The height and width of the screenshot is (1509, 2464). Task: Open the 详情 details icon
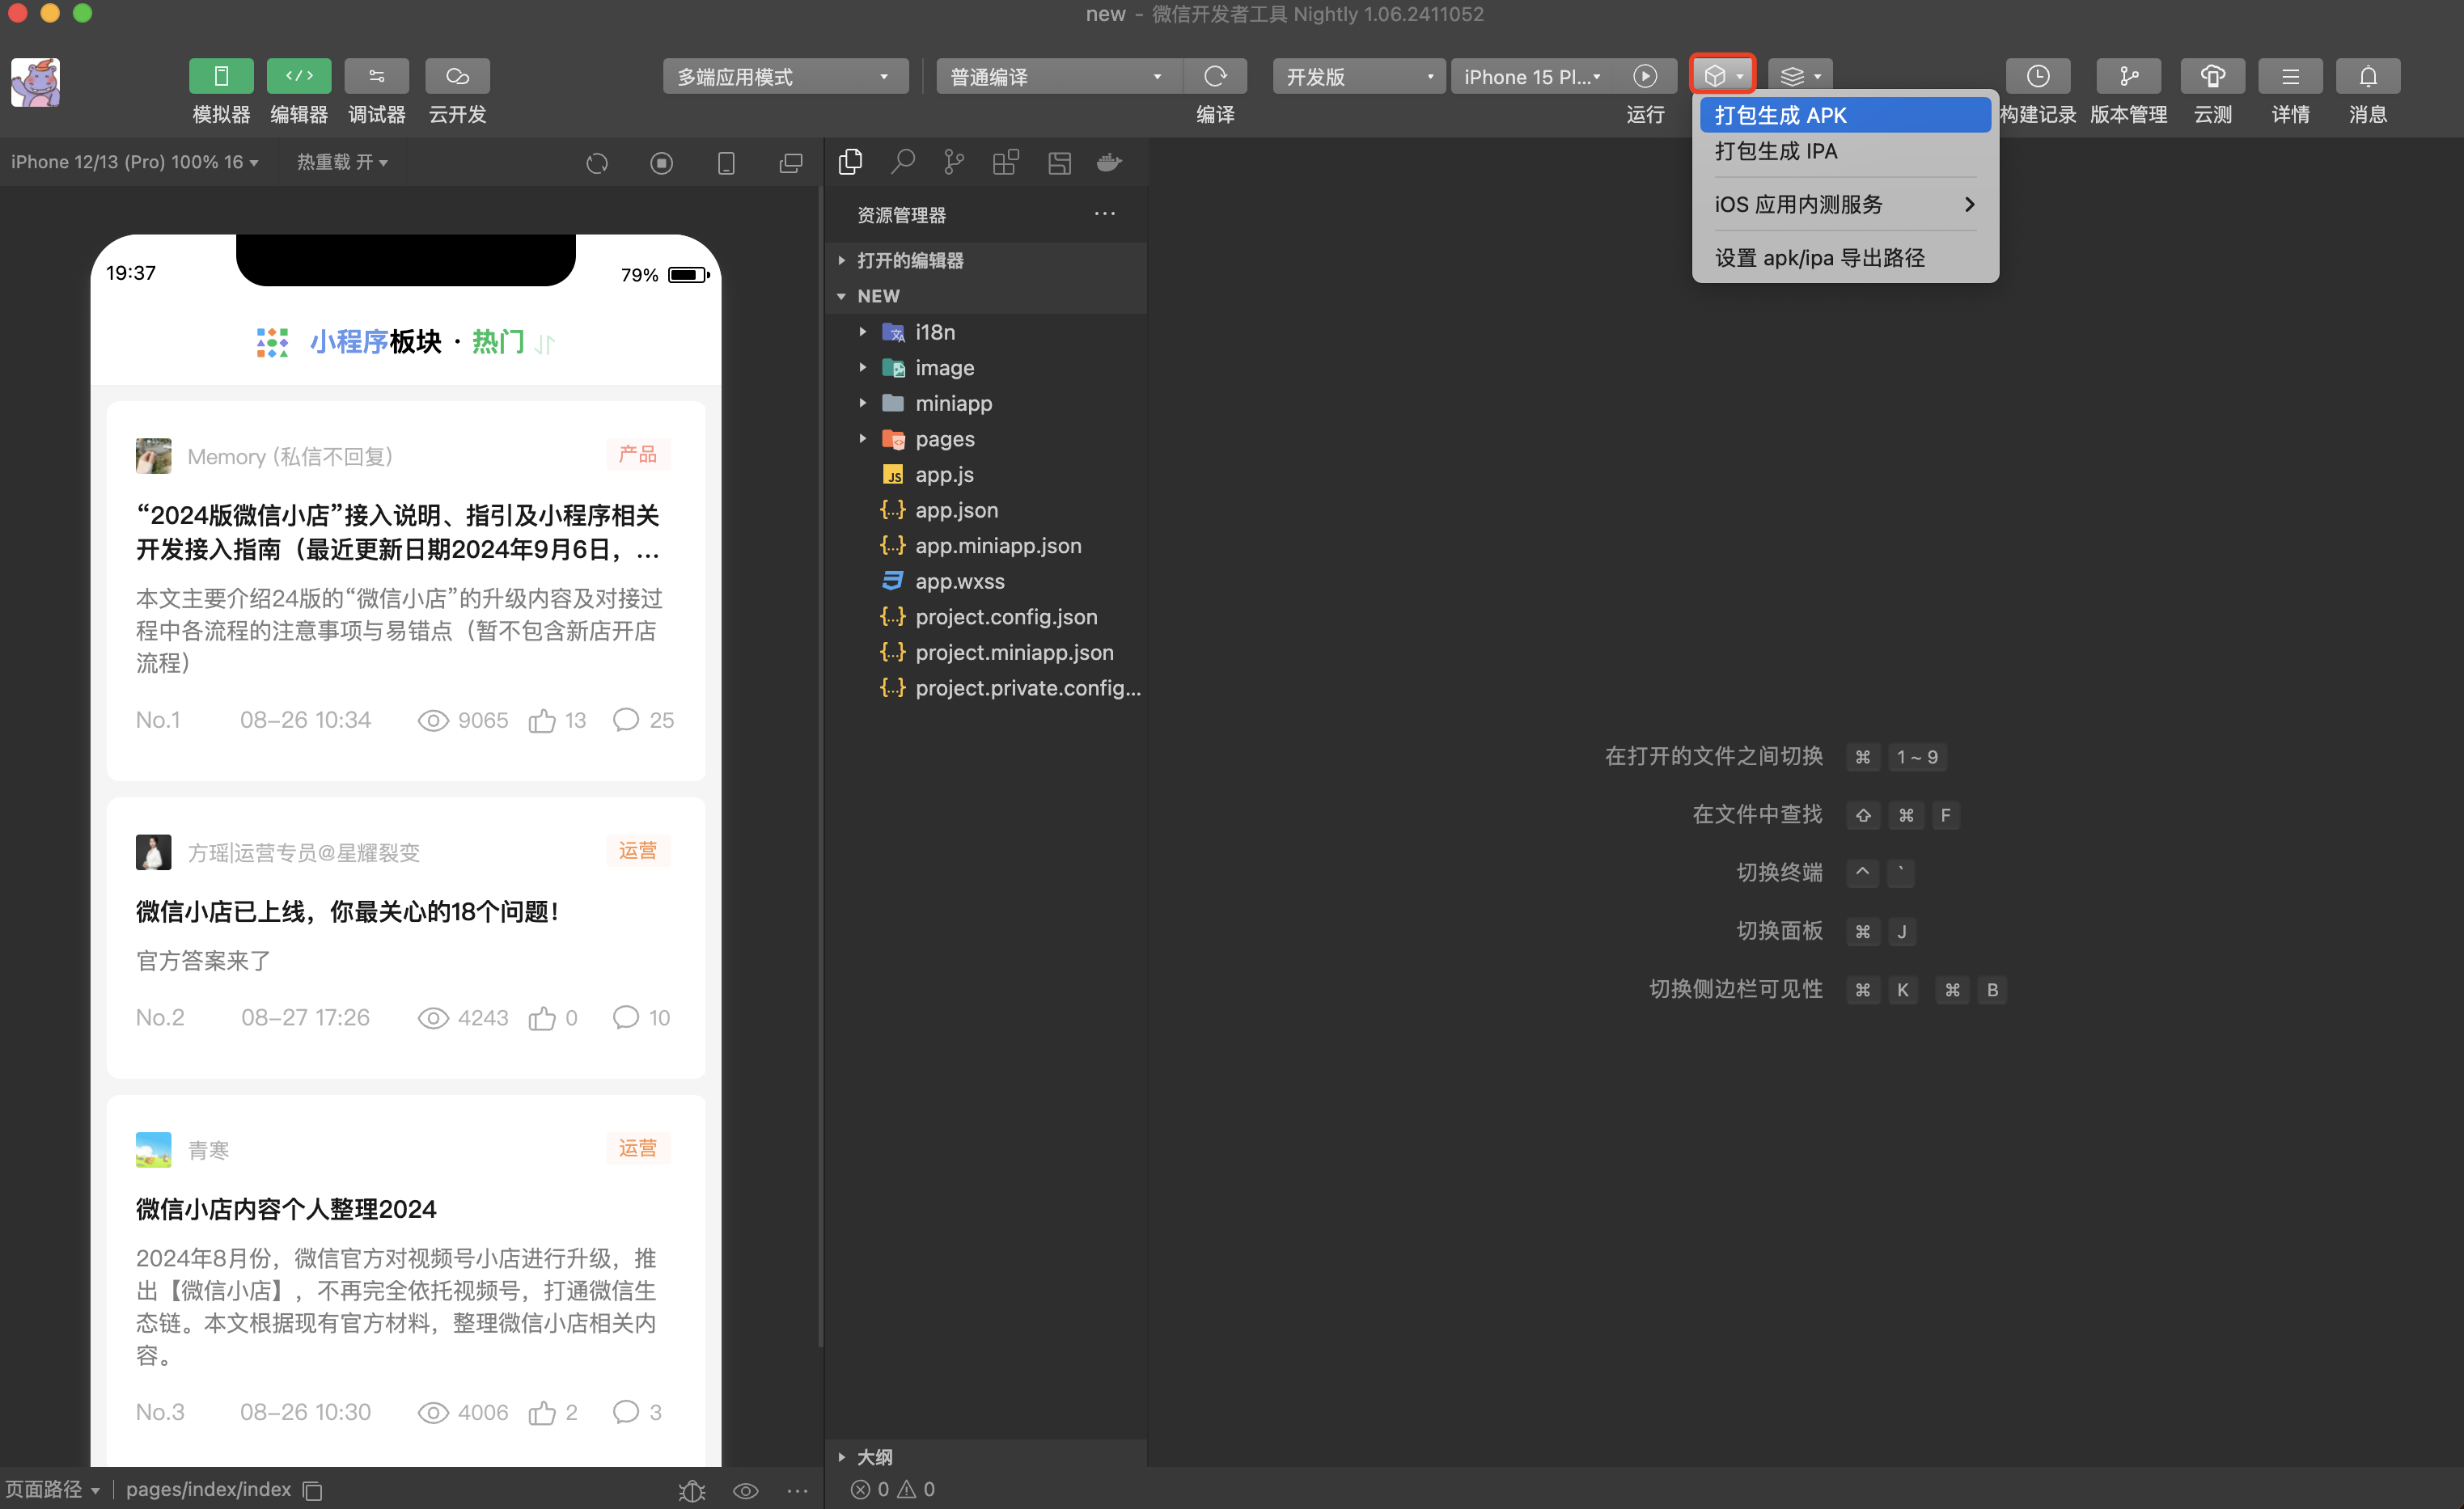[x=2290, y=76]
